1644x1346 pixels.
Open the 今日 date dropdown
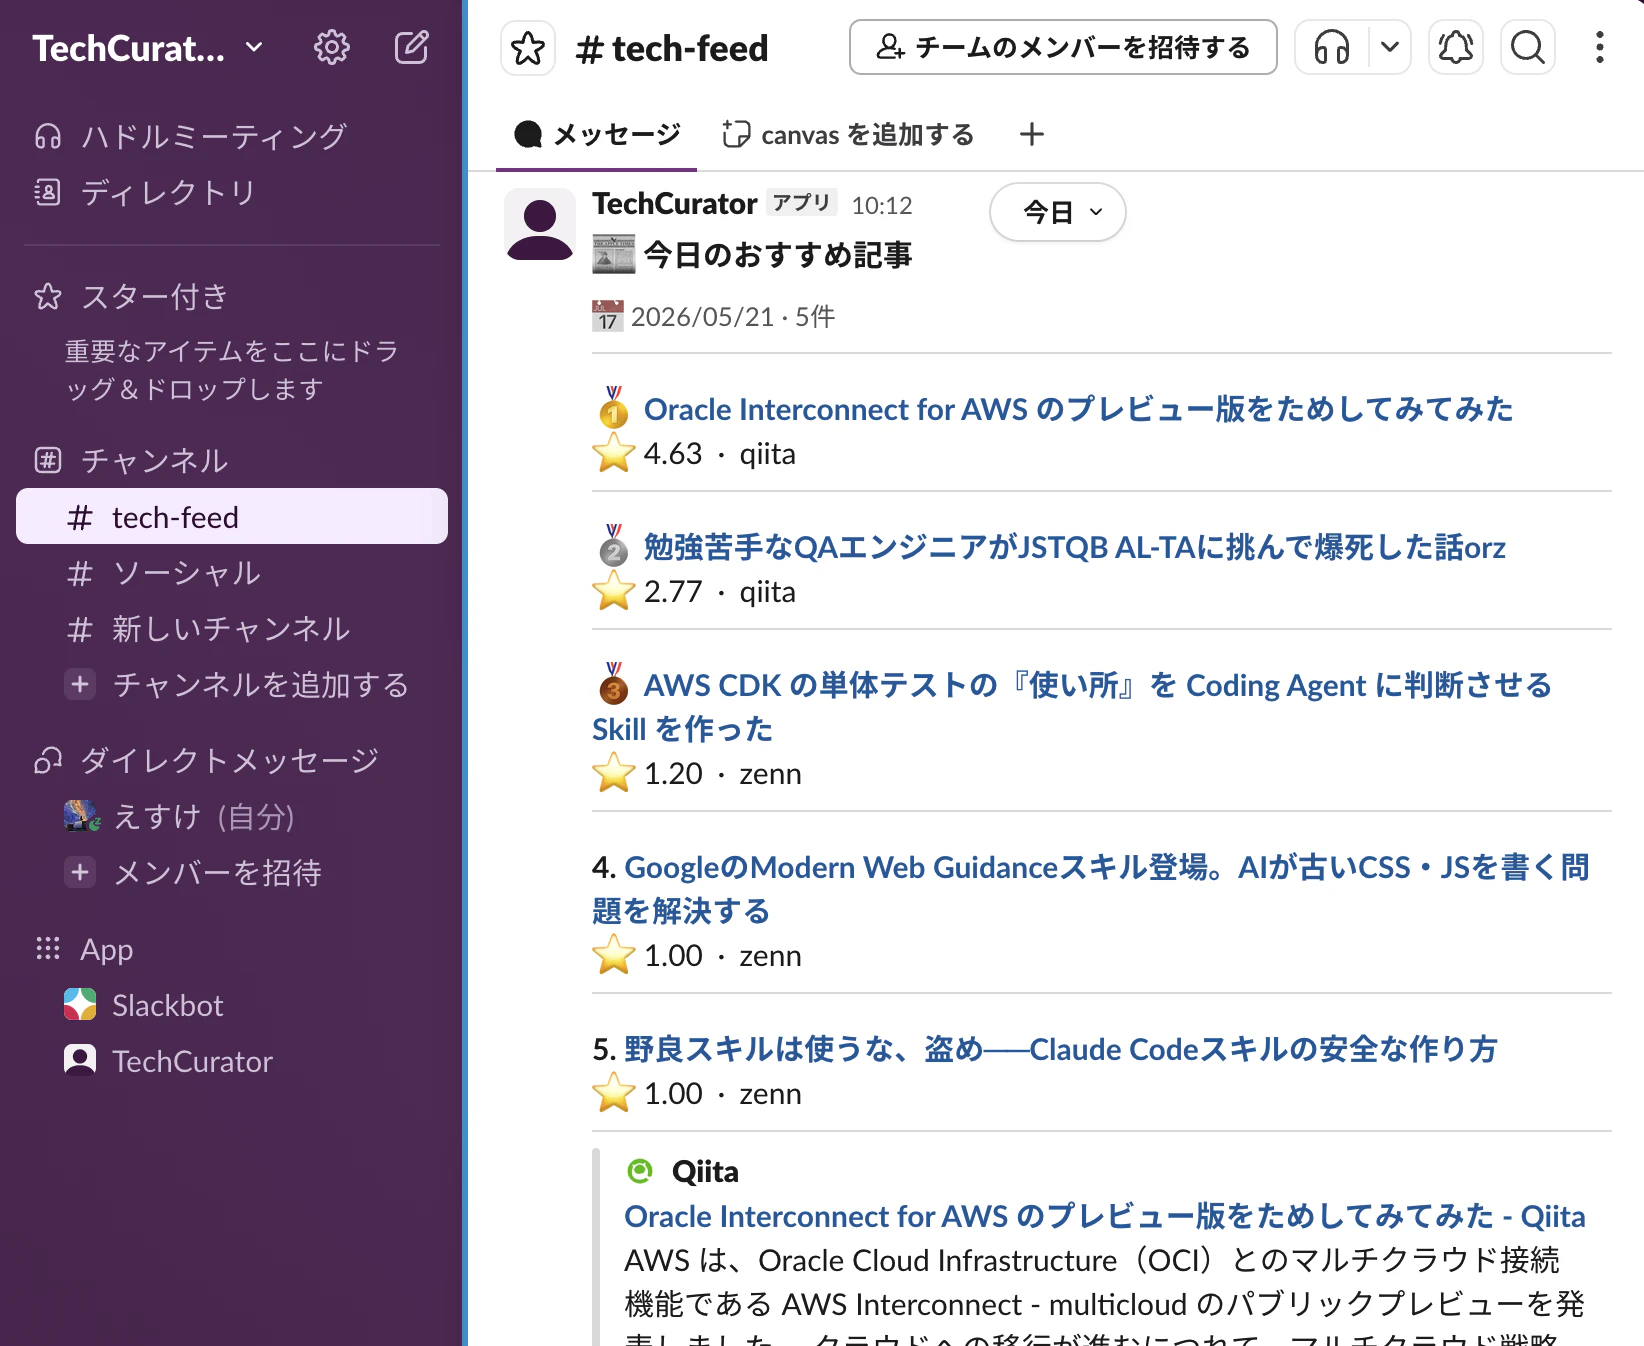pos(1058,212)
